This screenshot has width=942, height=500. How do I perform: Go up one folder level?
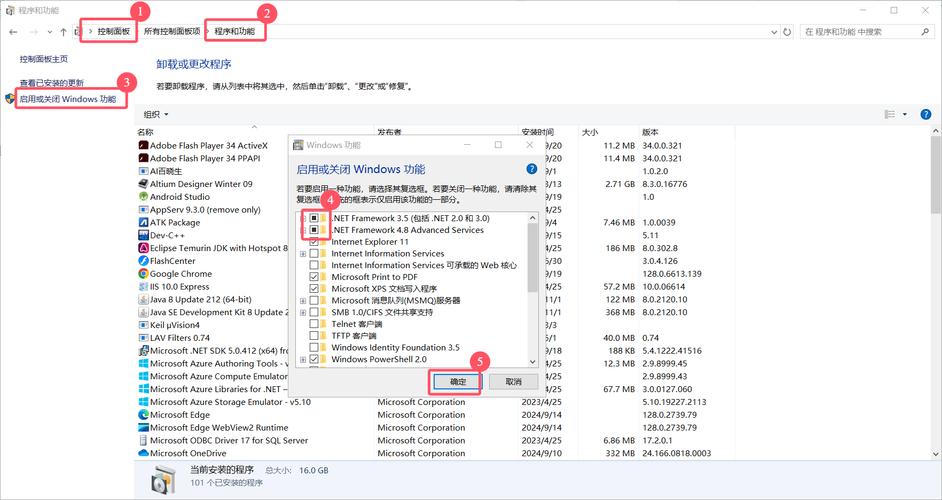(x=63, y=32)
